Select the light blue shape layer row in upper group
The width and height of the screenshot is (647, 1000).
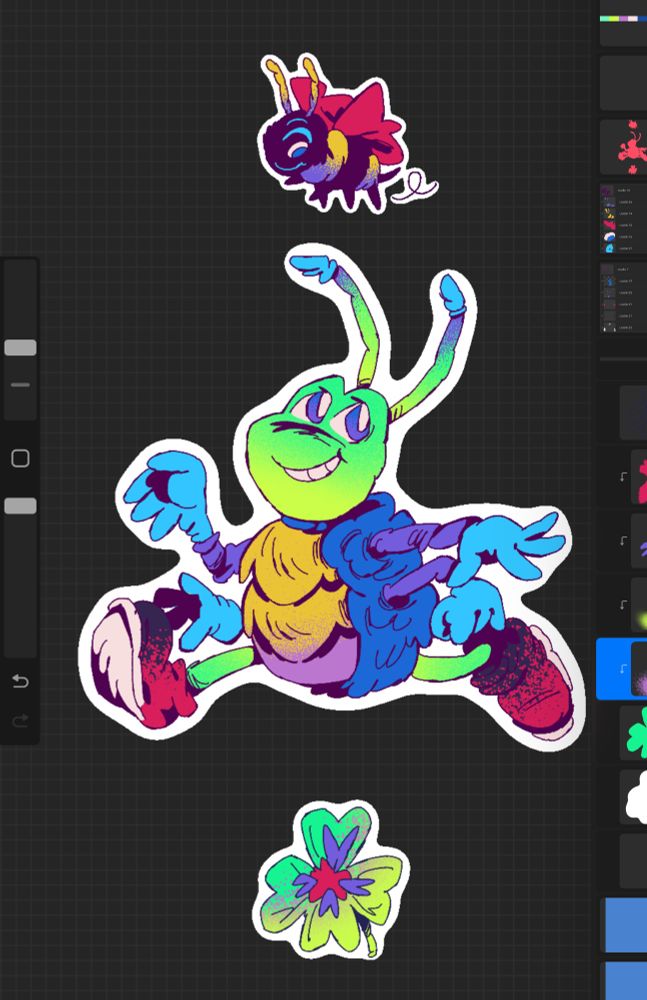coord(623,248)
